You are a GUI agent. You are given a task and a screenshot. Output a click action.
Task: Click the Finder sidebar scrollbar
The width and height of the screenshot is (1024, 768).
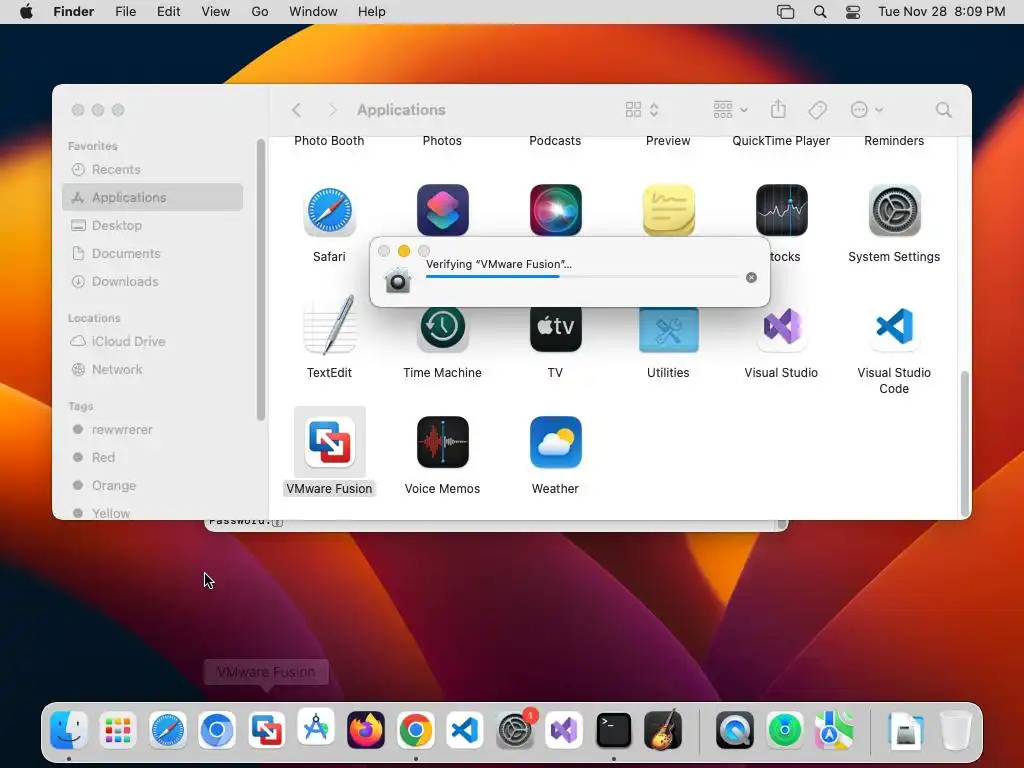click(261, 280)
